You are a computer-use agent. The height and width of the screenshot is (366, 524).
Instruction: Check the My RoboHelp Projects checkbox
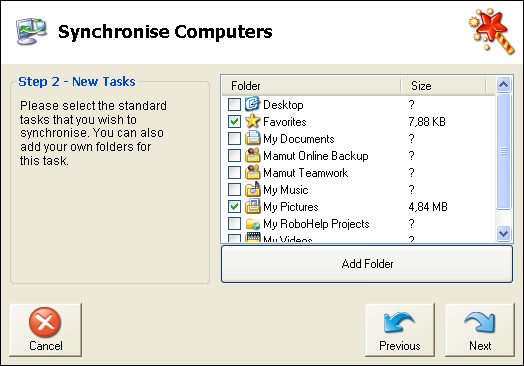(234, 223)
